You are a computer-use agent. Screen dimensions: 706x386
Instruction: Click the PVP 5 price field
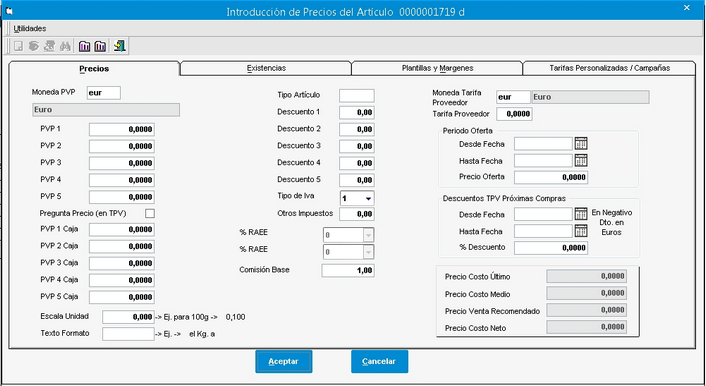pos(122,197)
